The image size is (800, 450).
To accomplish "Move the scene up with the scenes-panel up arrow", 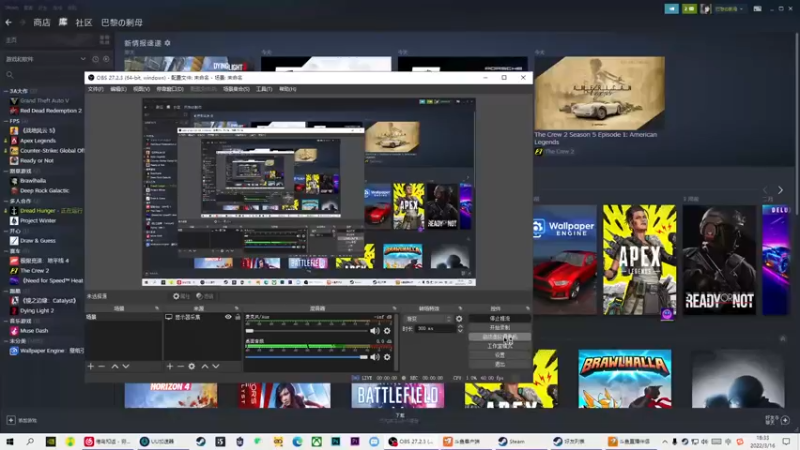I will tap(115, 366).
